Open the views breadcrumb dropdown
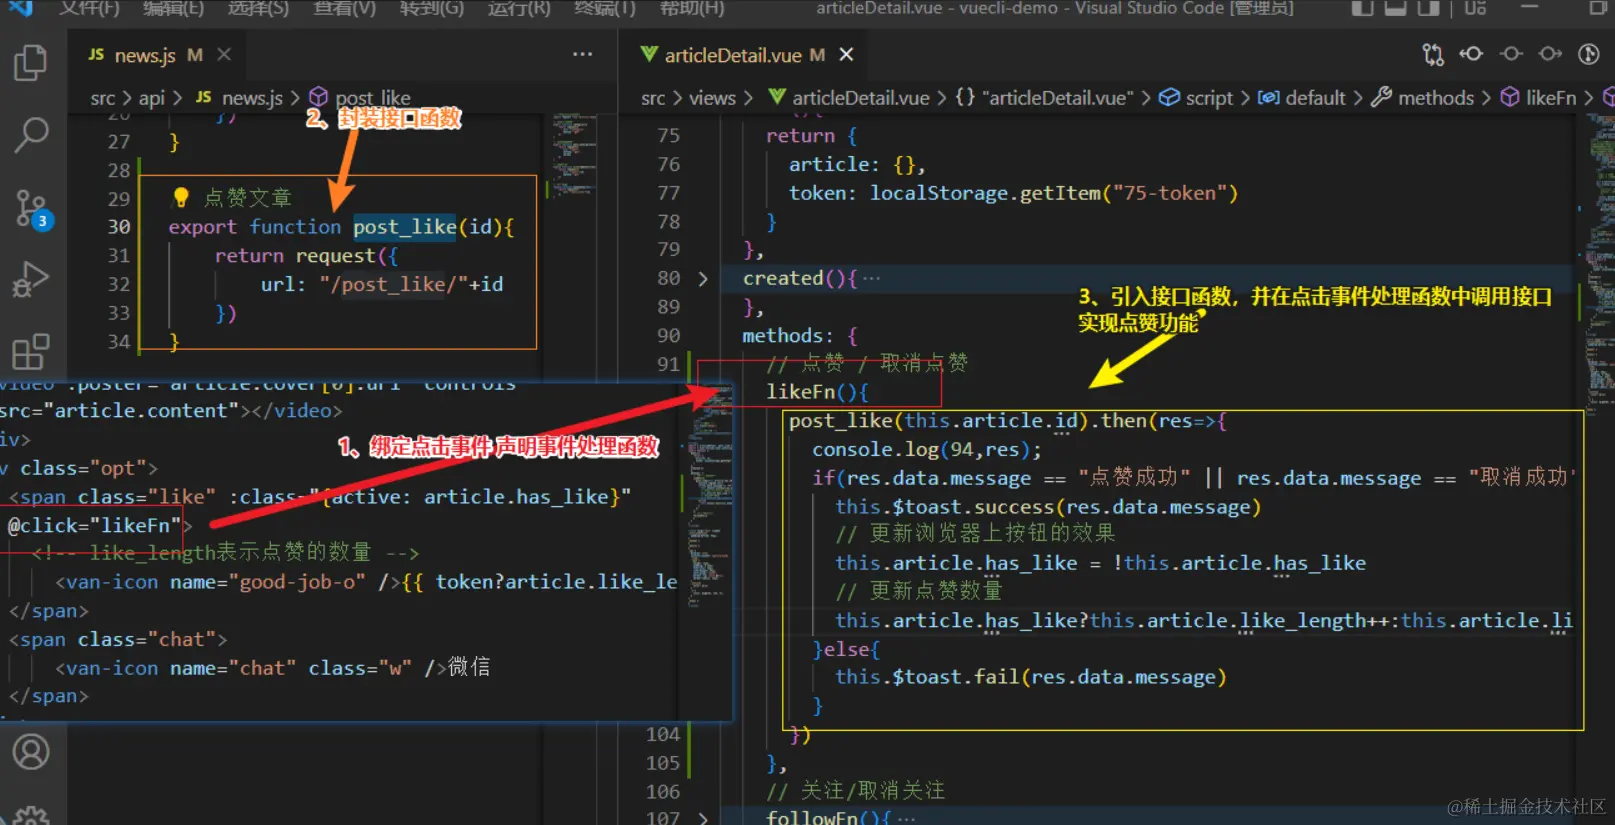 click(712, 98)
